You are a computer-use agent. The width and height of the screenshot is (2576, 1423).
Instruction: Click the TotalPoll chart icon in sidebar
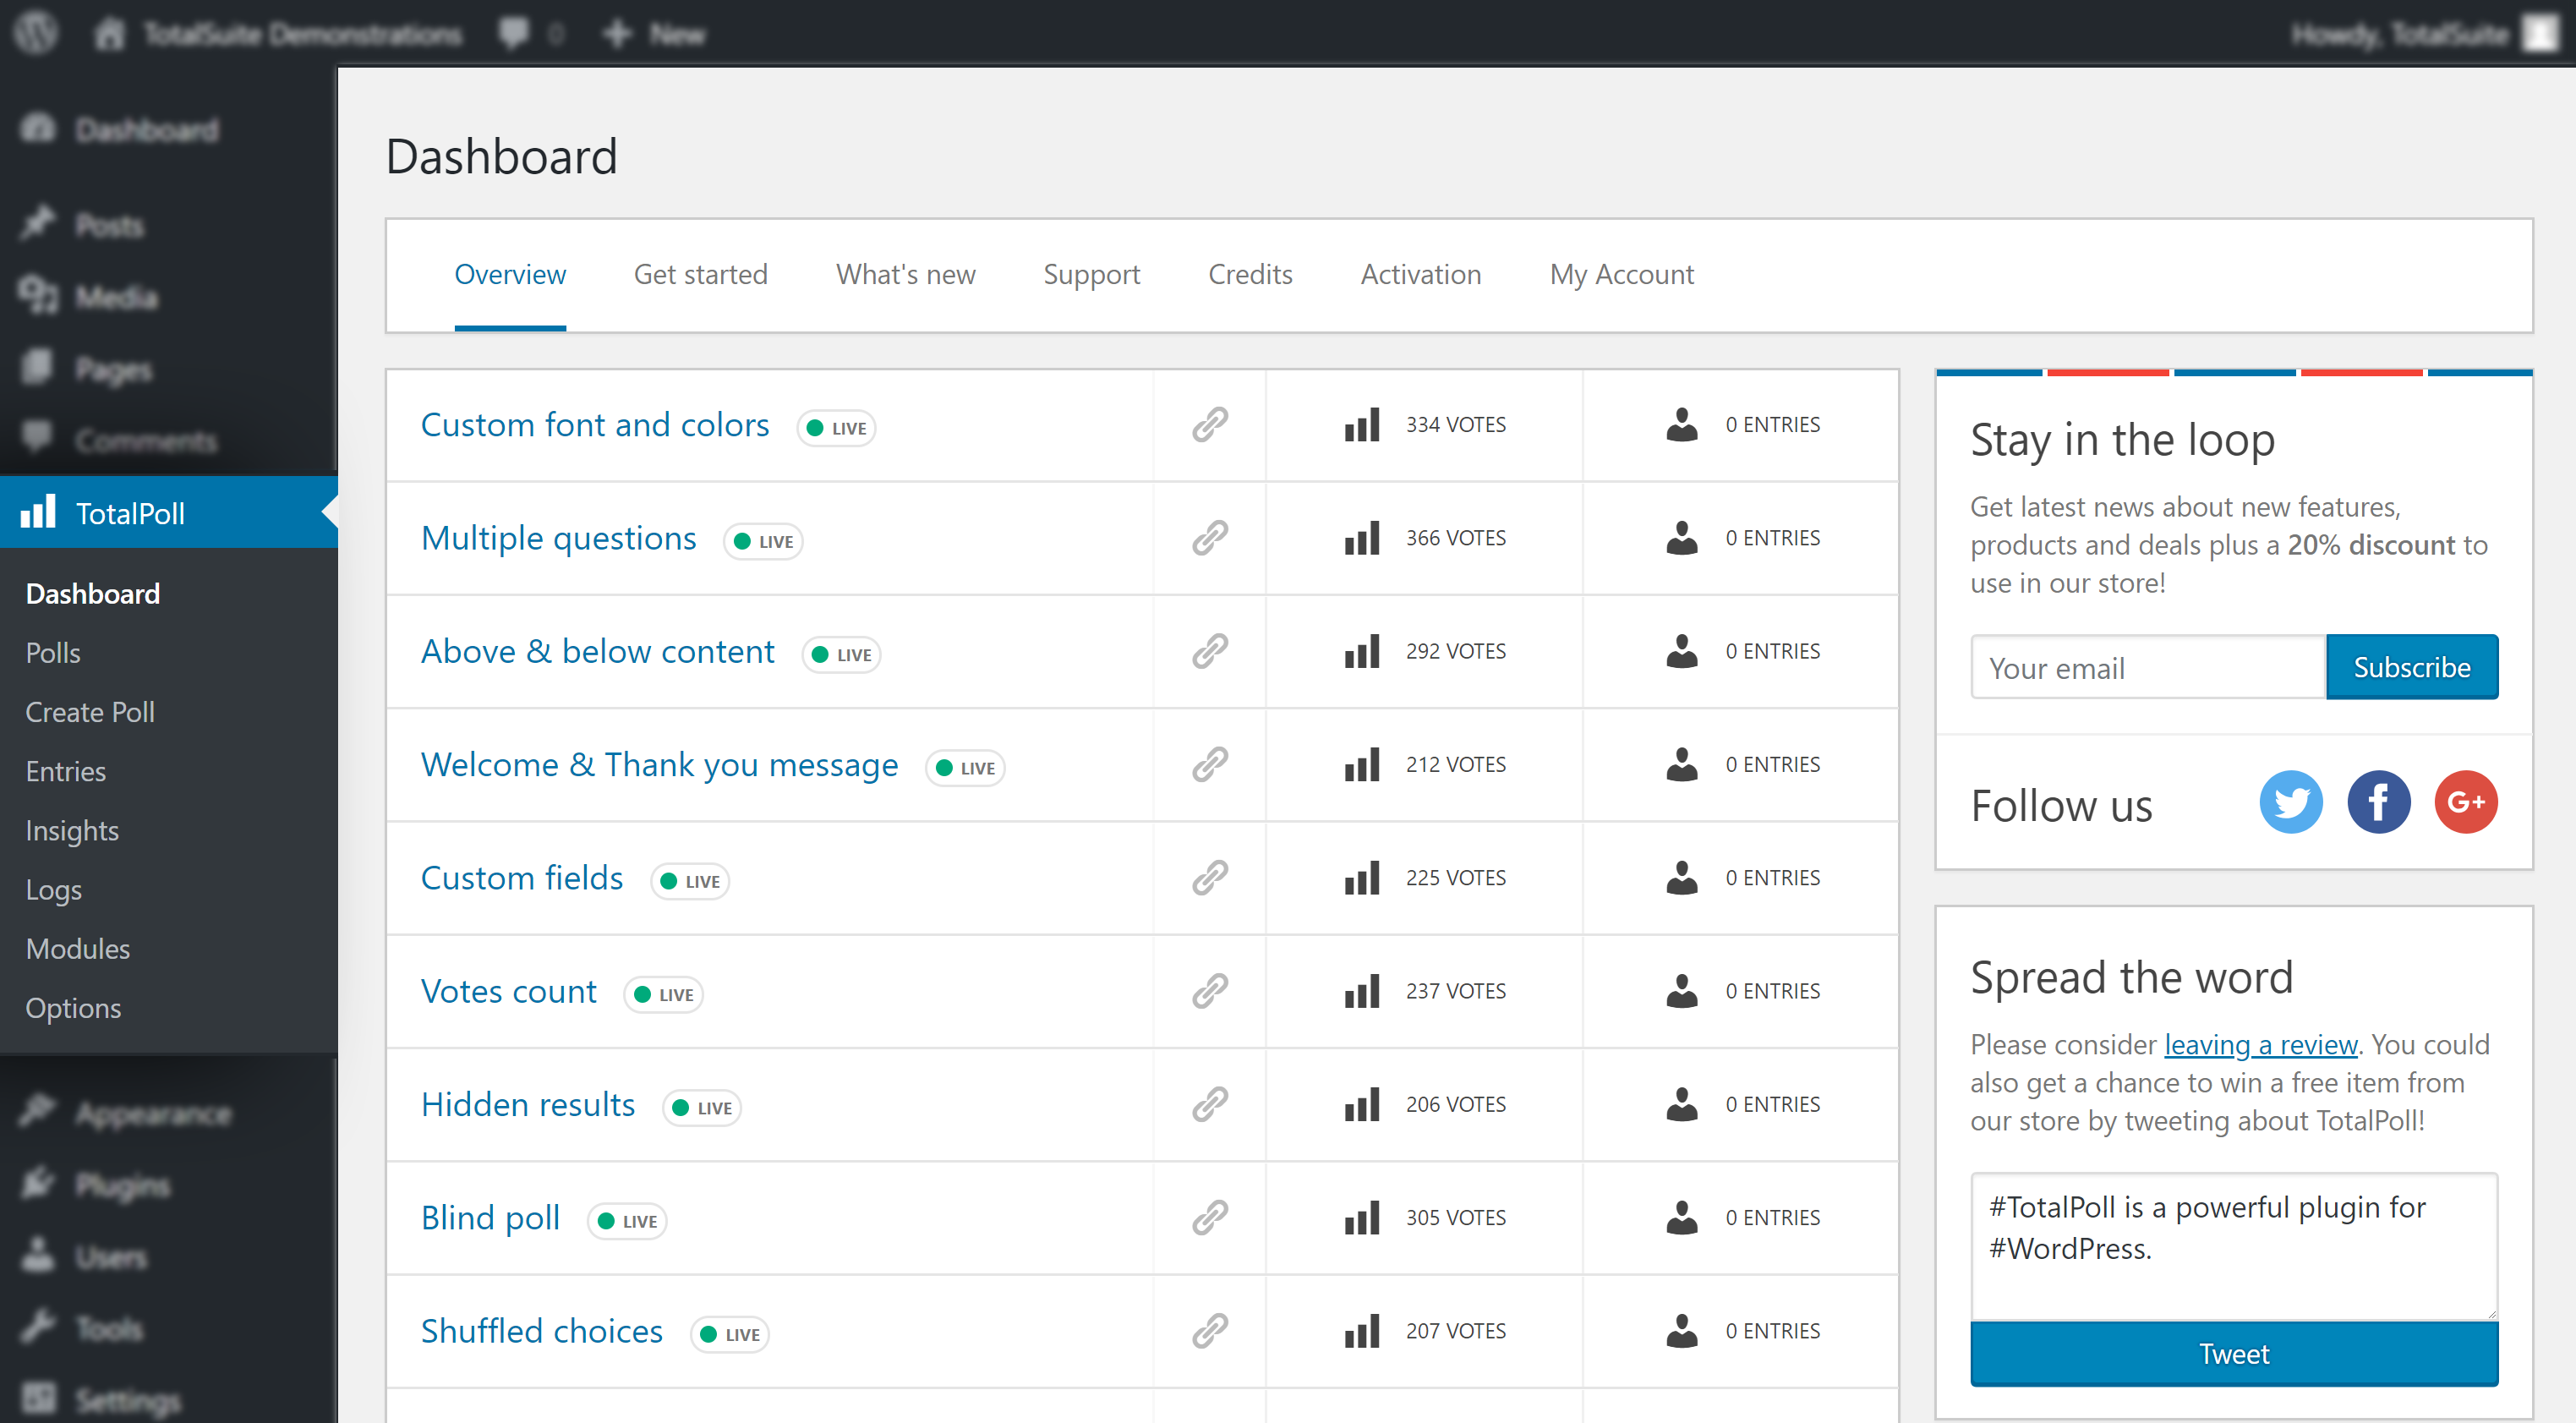tap(38, 512)
